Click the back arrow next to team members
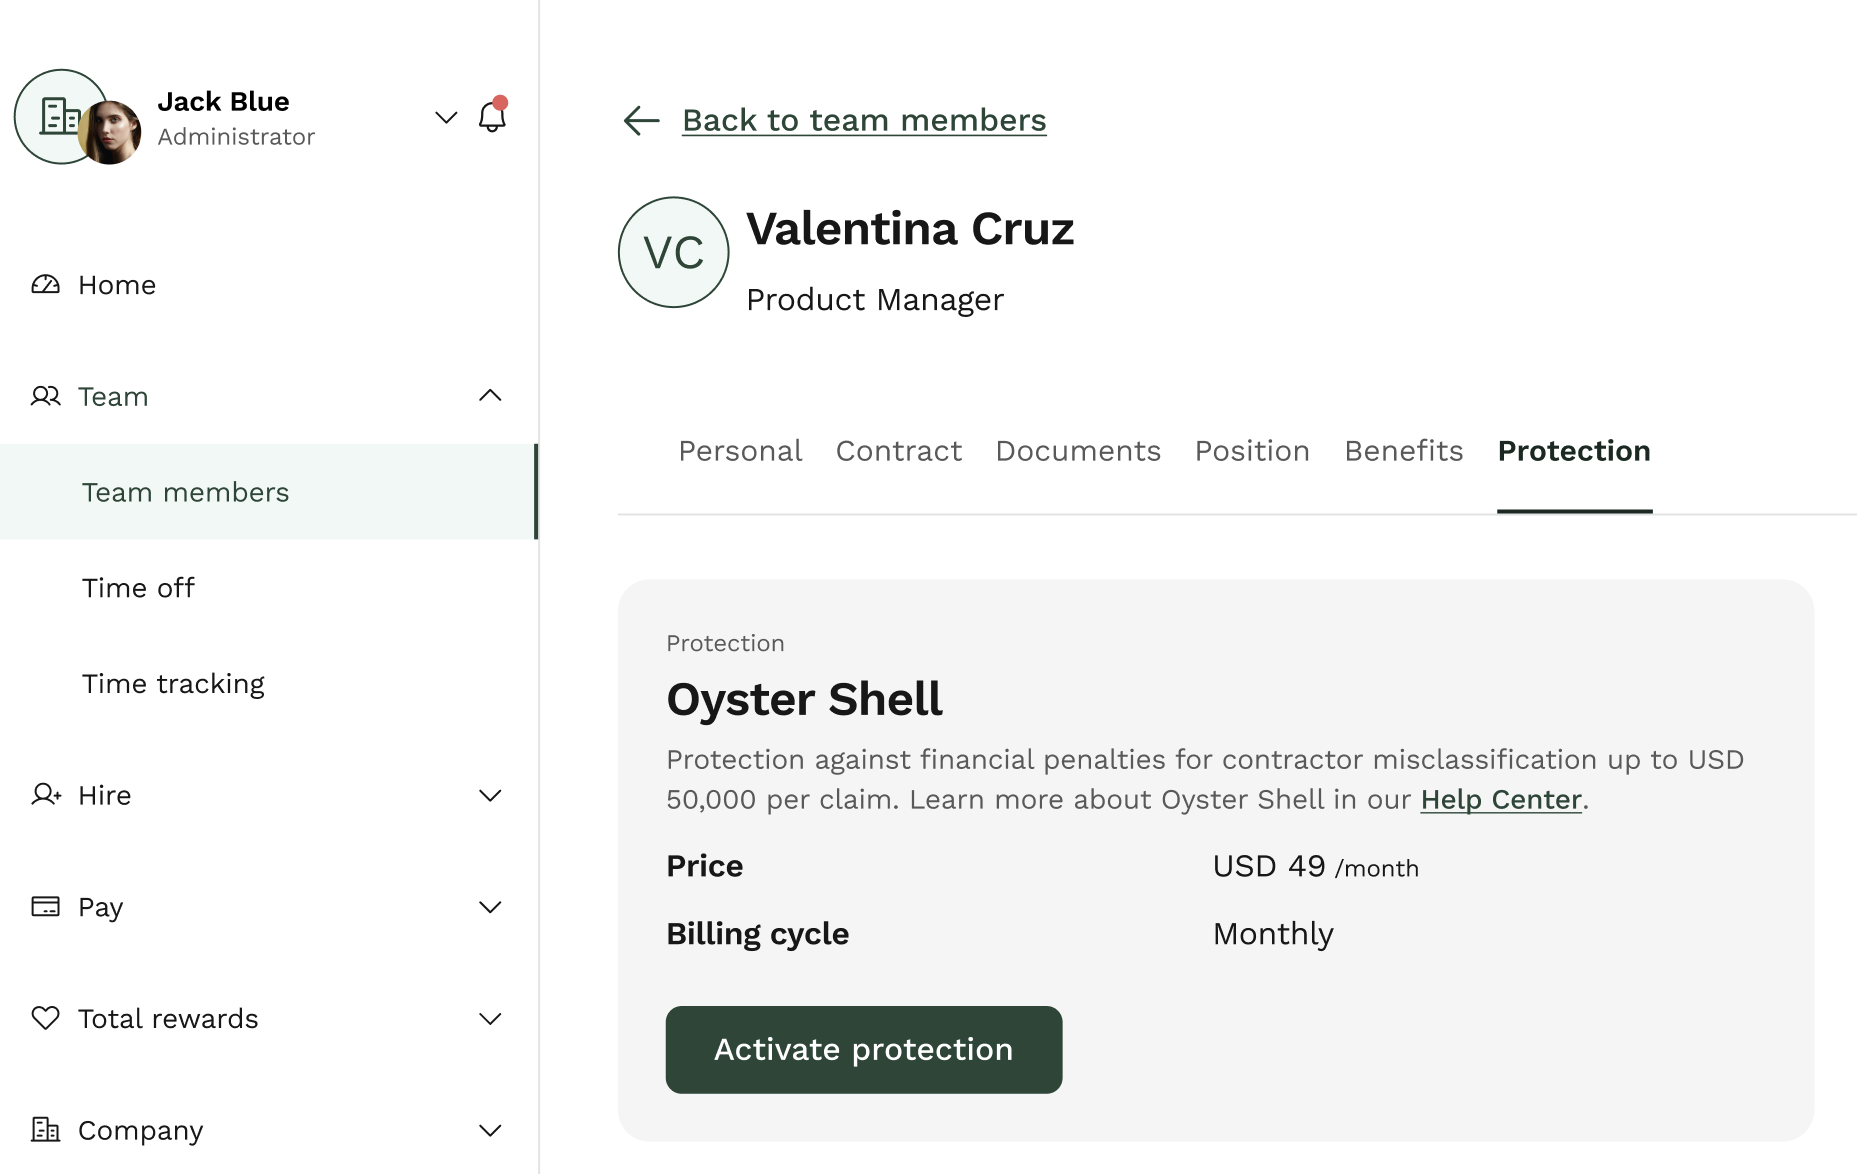Viewport: 1857px width, 1174px height. (640, 120)
